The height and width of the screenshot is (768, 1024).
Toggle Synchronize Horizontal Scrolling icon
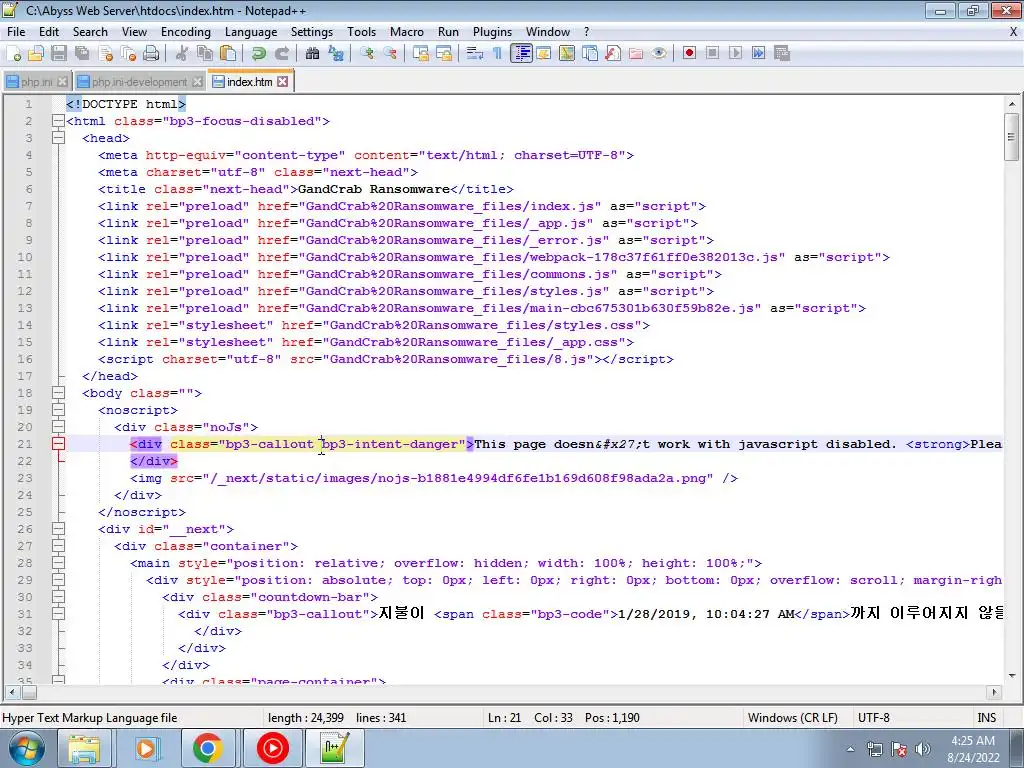pyautogui.click(x=444, y=54)
